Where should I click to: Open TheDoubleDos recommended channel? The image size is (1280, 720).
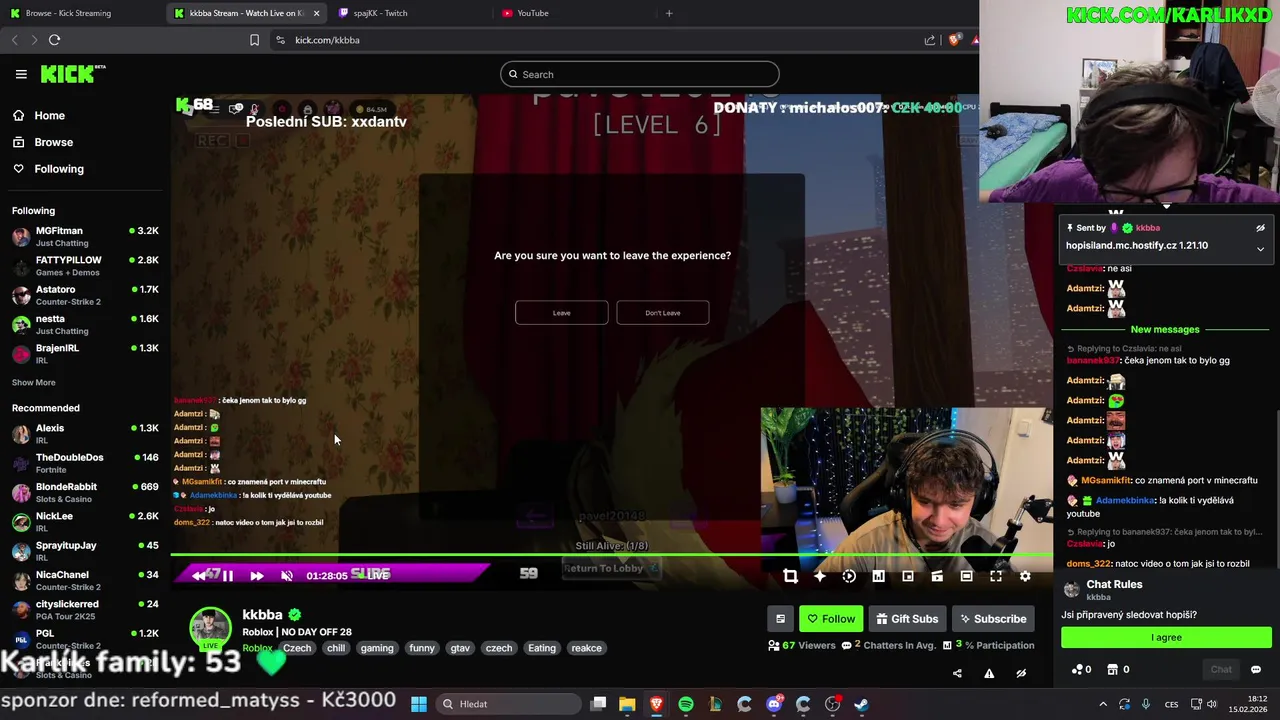(x=85, y=463)
